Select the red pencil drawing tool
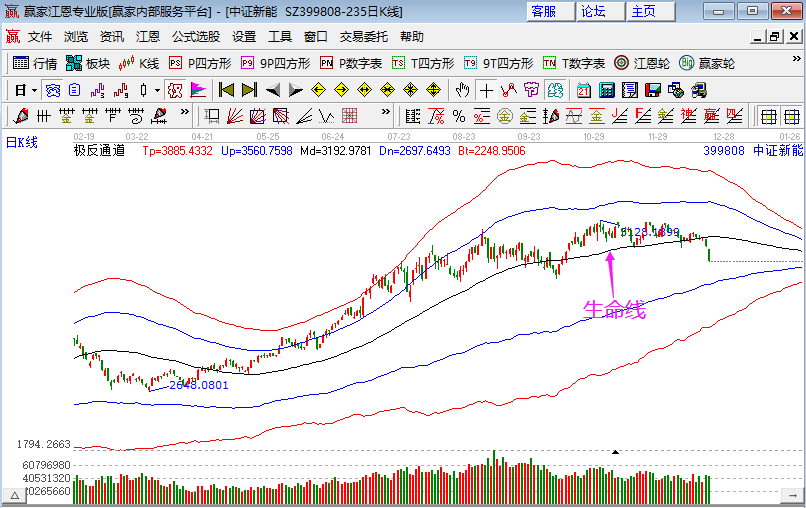The height and width of the screenshot is (508, 806). [x=21, y=117]
